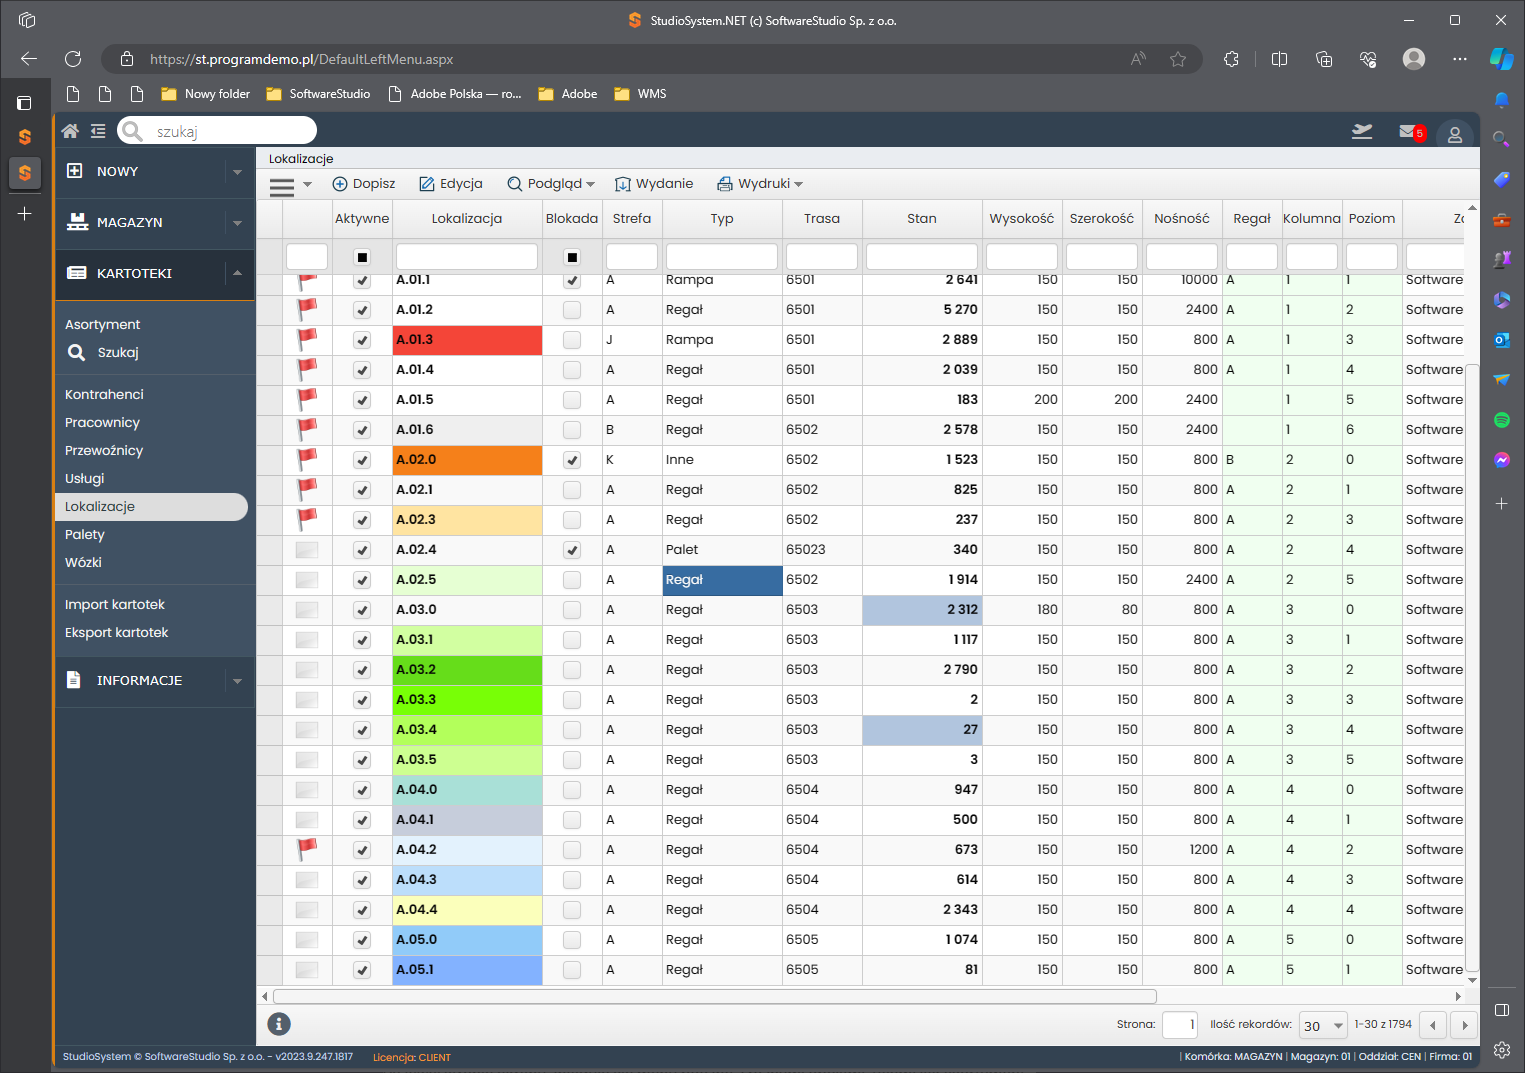Viewport: 1525px width, 1073px height.
Task: Add this page to favorites with the star icon
Action: click(x=1178, y=59)
